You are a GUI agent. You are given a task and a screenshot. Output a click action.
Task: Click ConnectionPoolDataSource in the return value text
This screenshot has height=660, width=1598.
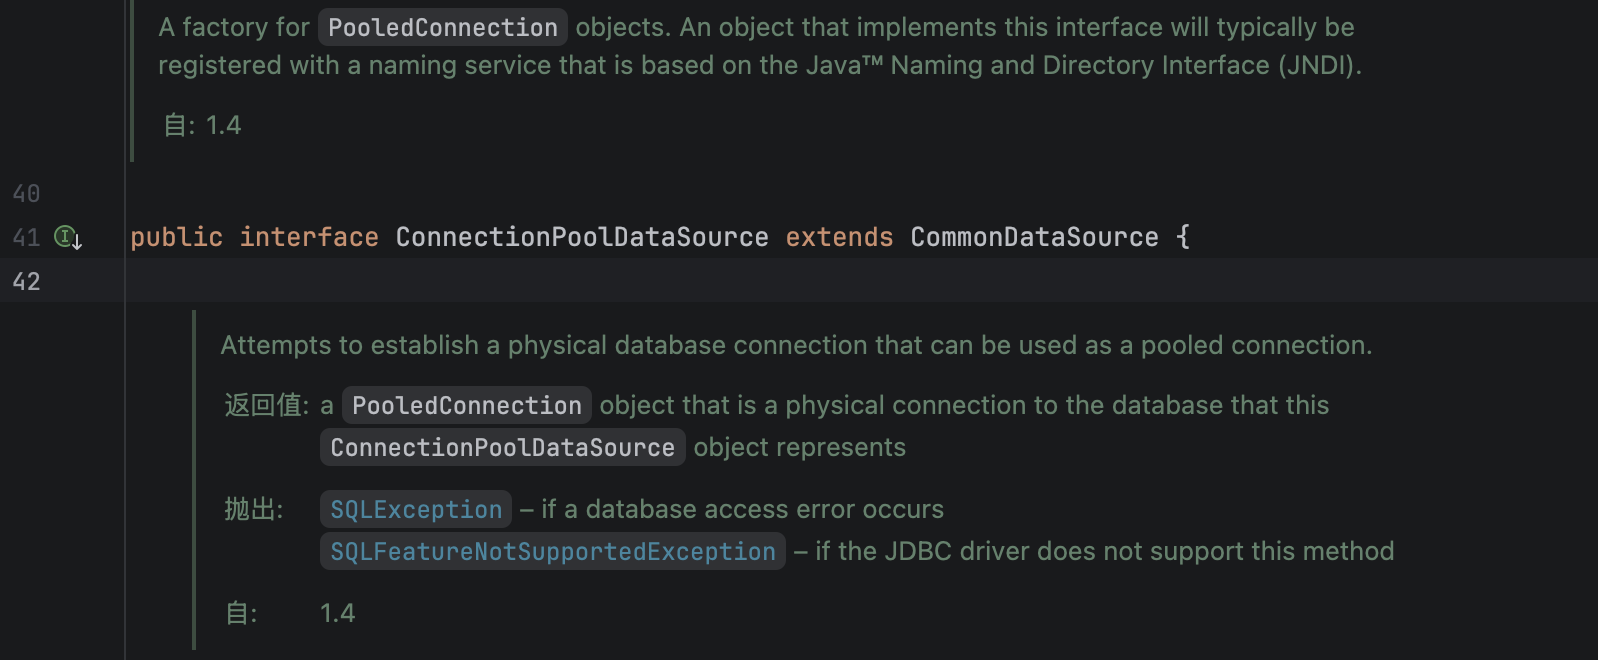pyautogui.click(x=503, y=447)
